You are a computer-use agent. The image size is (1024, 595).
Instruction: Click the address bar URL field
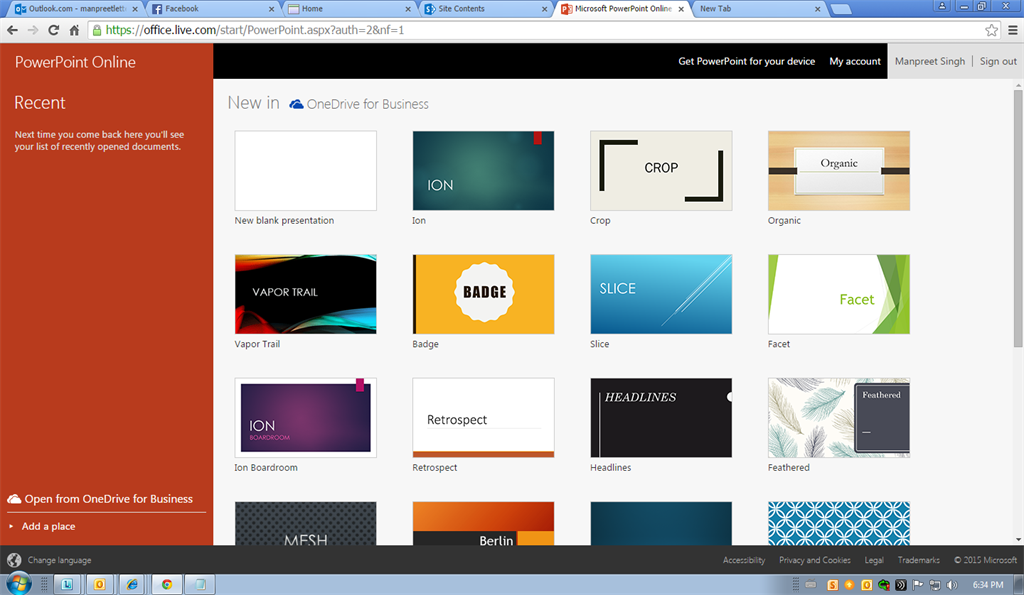[x=536, y=30]
